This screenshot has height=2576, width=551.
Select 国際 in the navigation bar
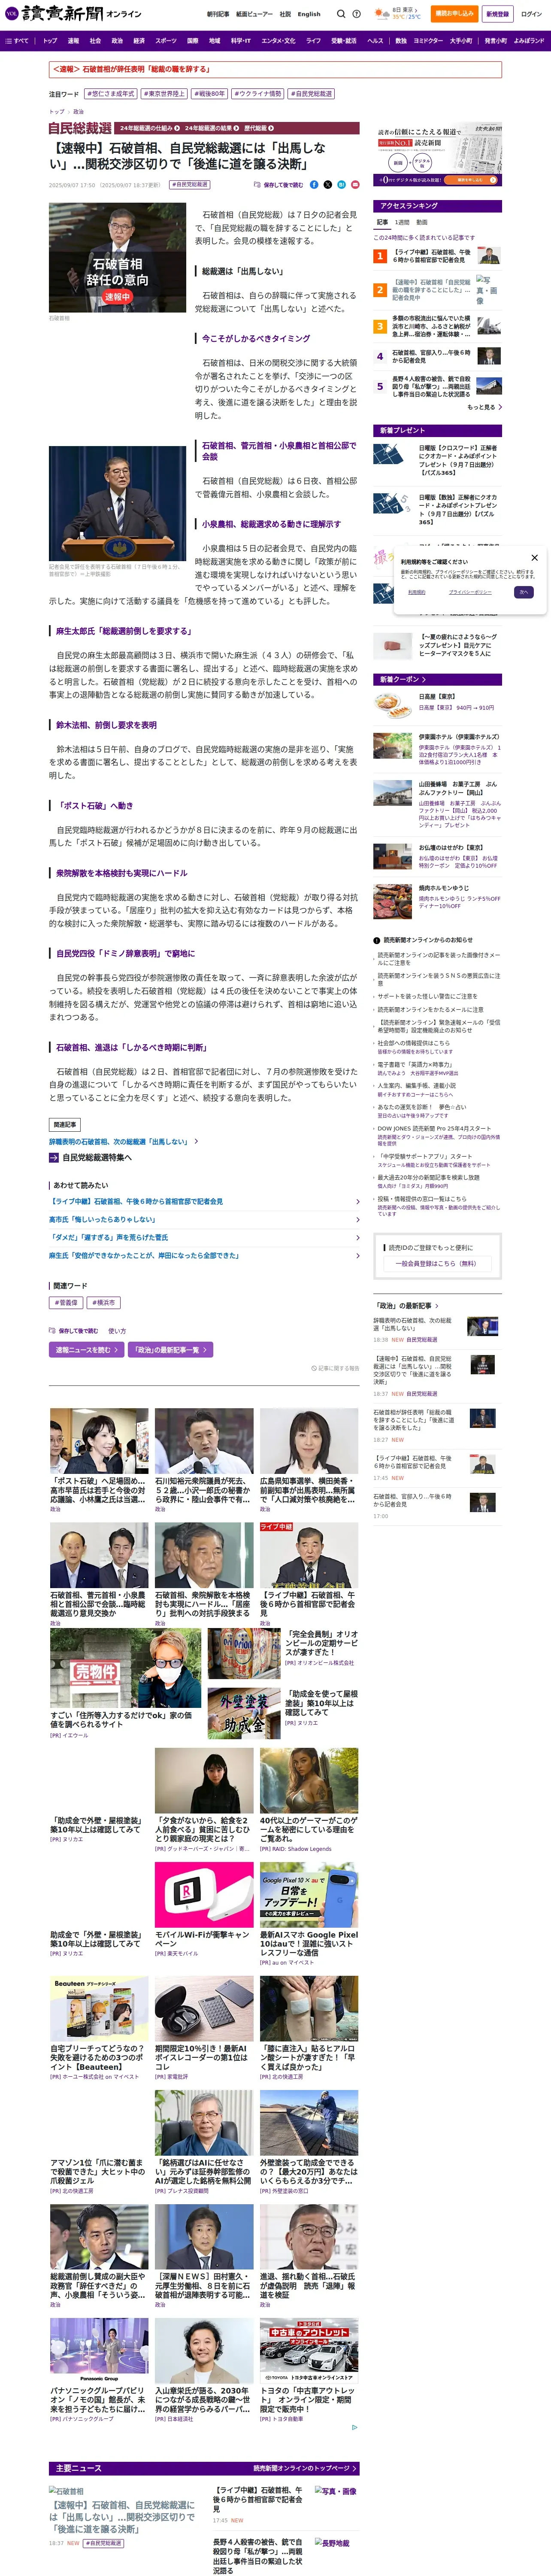(193, 41)
